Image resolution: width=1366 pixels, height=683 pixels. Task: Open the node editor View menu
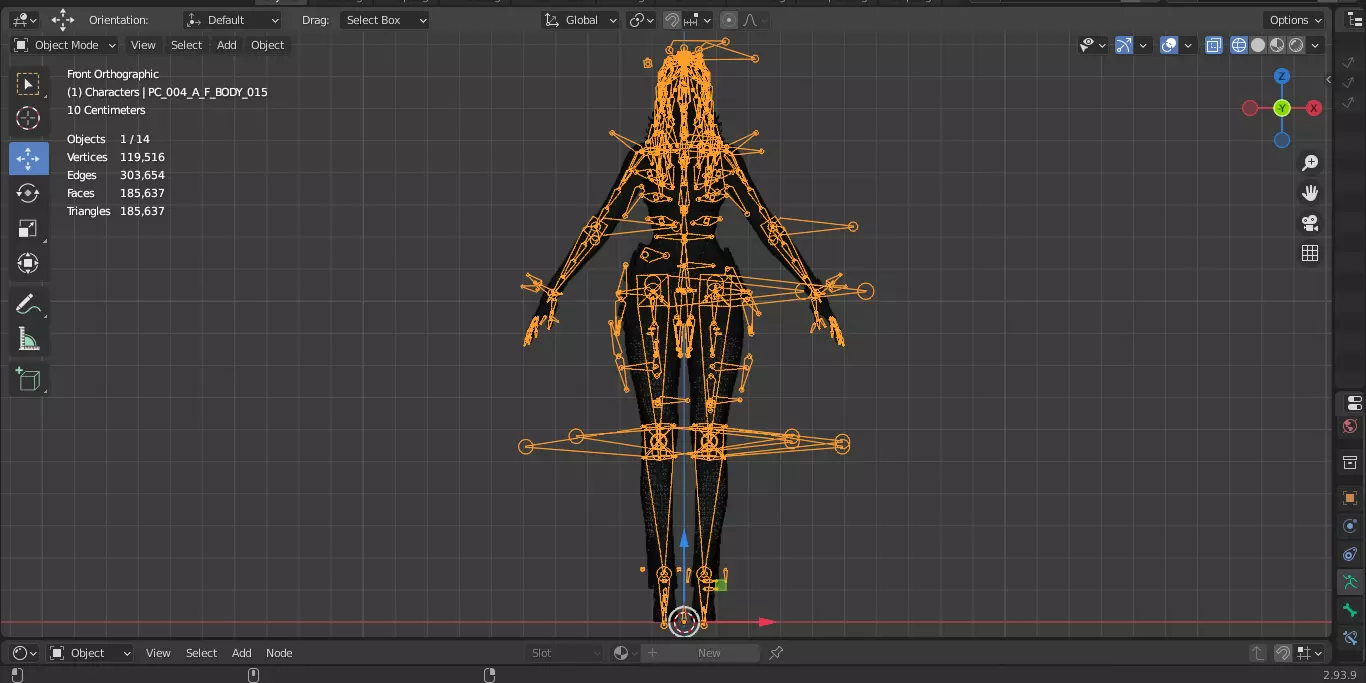click(x=158, y=653)
